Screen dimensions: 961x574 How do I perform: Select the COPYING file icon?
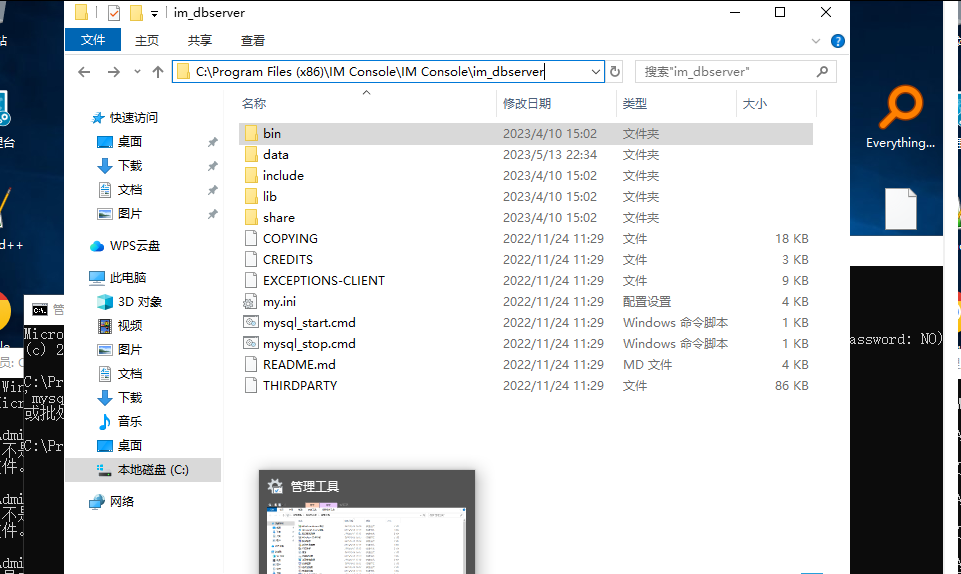(x=251, y=238)
